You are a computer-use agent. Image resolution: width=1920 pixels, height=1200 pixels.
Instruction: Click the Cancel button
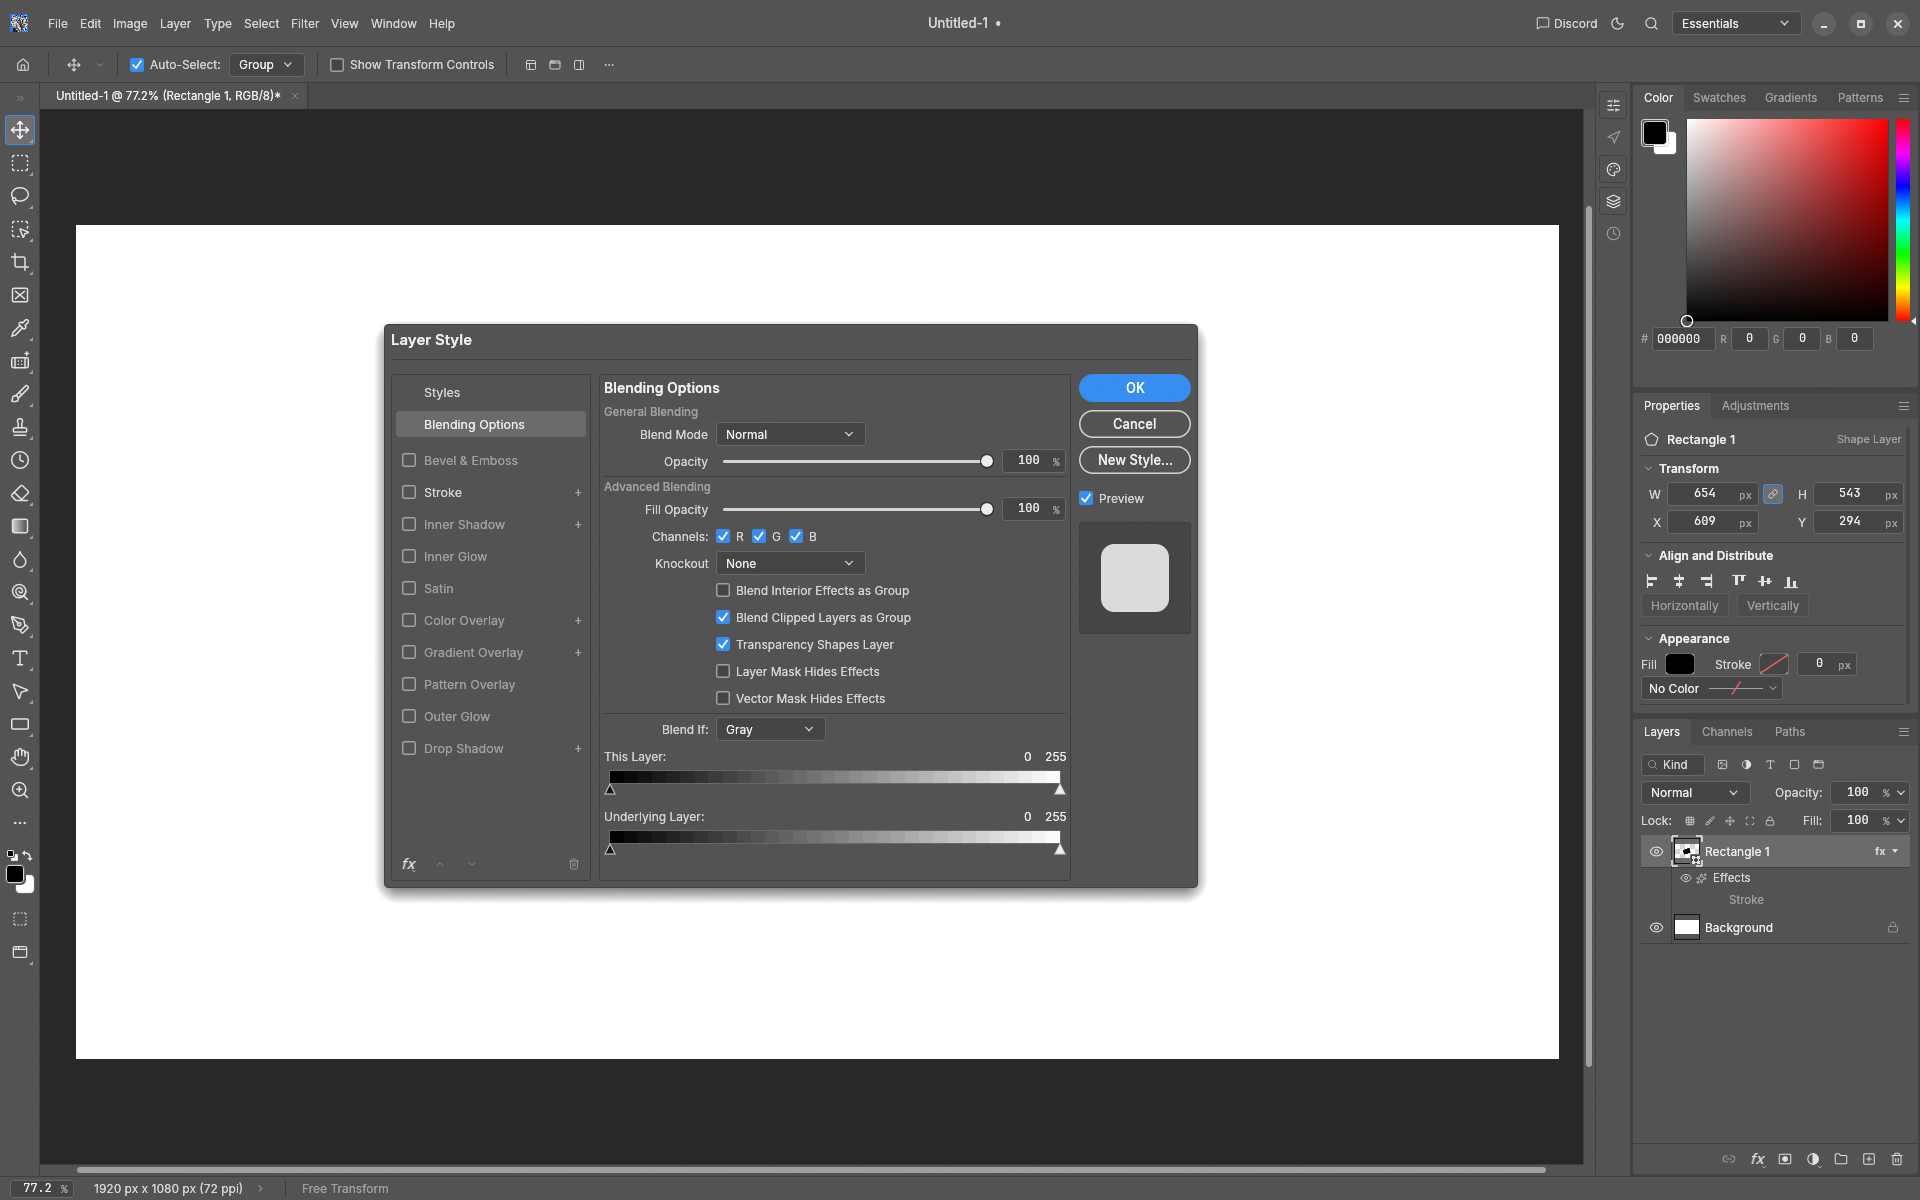click(1134, 424)
